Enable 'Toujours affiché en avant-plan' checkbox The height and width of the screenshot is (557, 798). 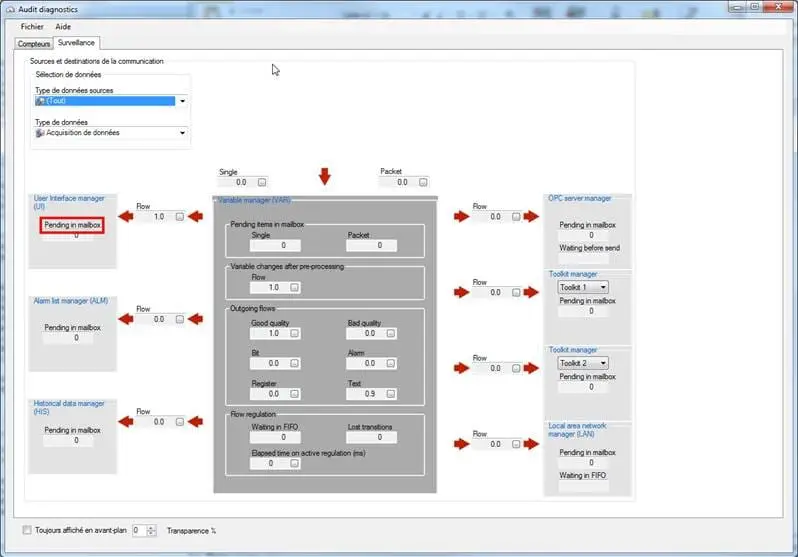point(27,530)
